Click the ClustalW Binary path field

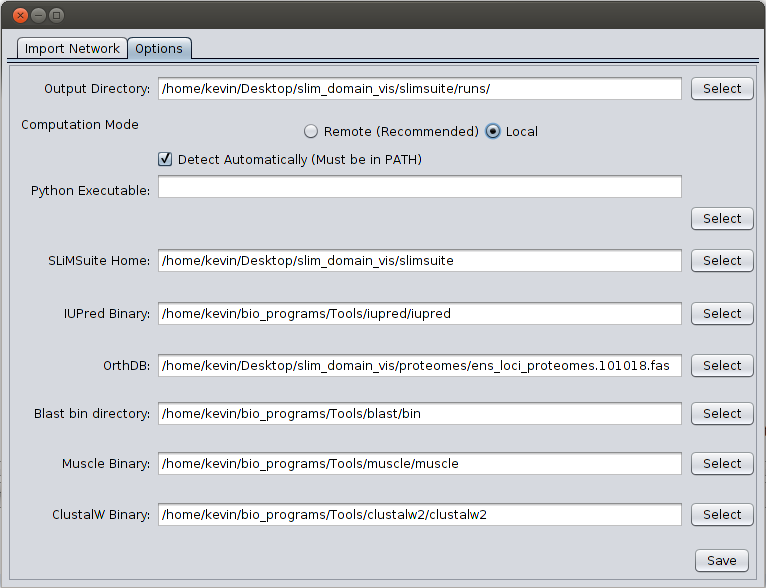[420, 515]
